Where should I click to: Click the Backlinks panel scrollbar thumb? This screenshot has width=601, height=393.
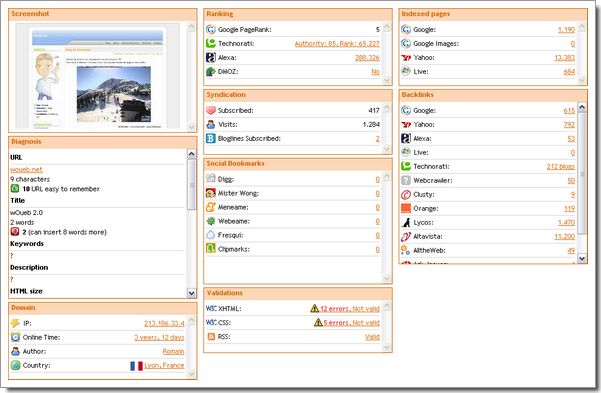582,173
